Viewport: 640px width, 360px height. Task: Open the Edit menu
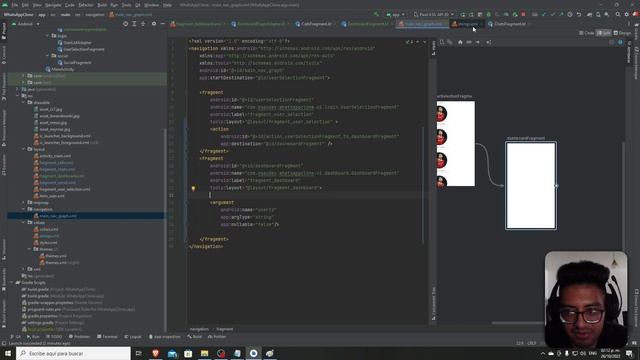[x=25, y=5]
